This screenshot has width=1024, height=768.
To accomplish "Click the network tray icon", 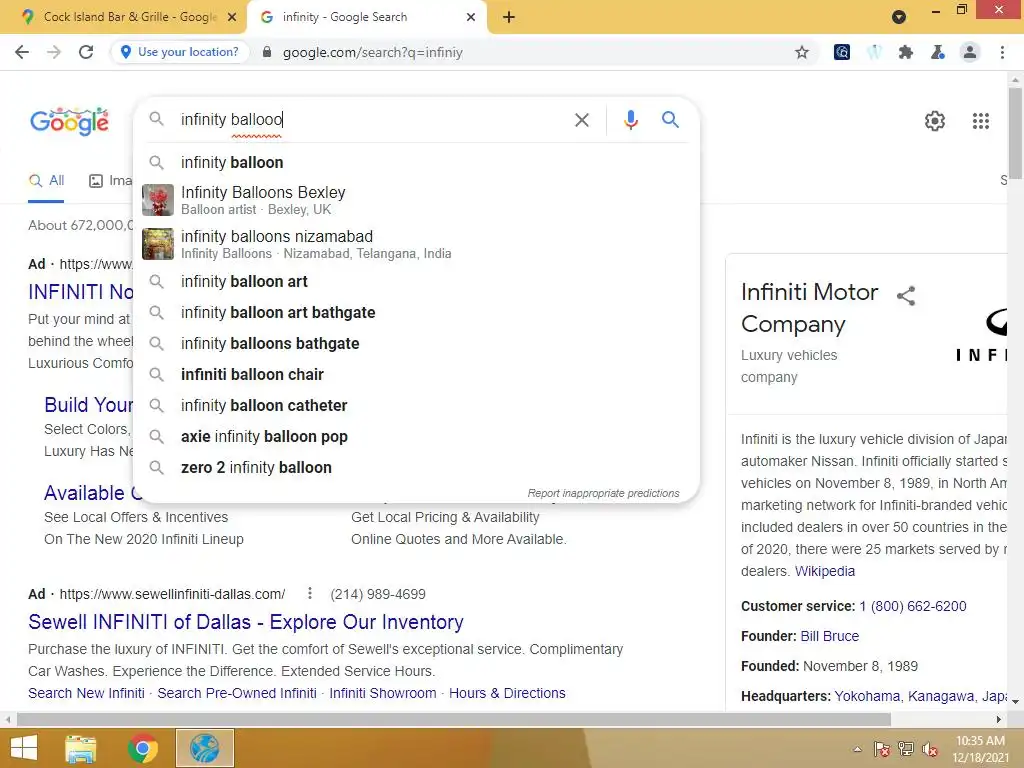I will pyautogui.click(x=906, y=749).
